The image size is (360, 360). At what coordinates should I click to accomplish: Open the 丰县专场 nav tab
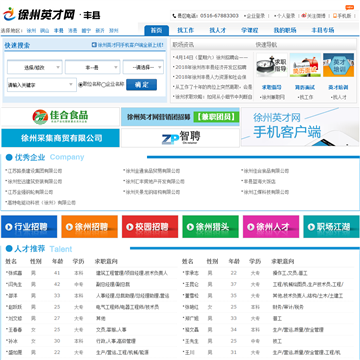coord(323,30)
